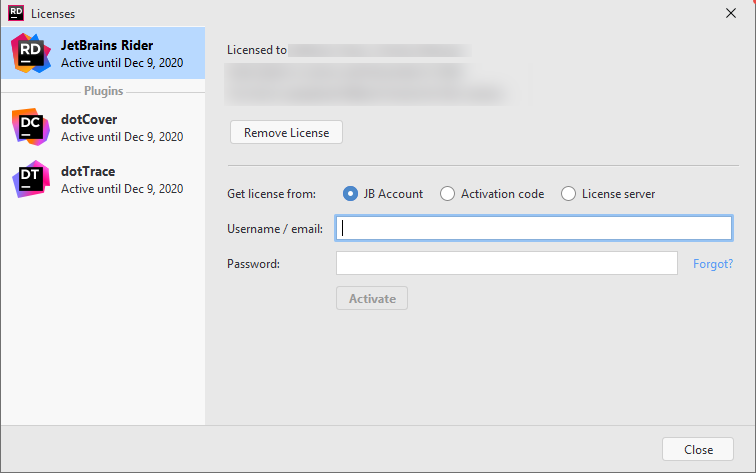
Task: Select the "dotTrace" plugin name
Action: click(88, 171)
